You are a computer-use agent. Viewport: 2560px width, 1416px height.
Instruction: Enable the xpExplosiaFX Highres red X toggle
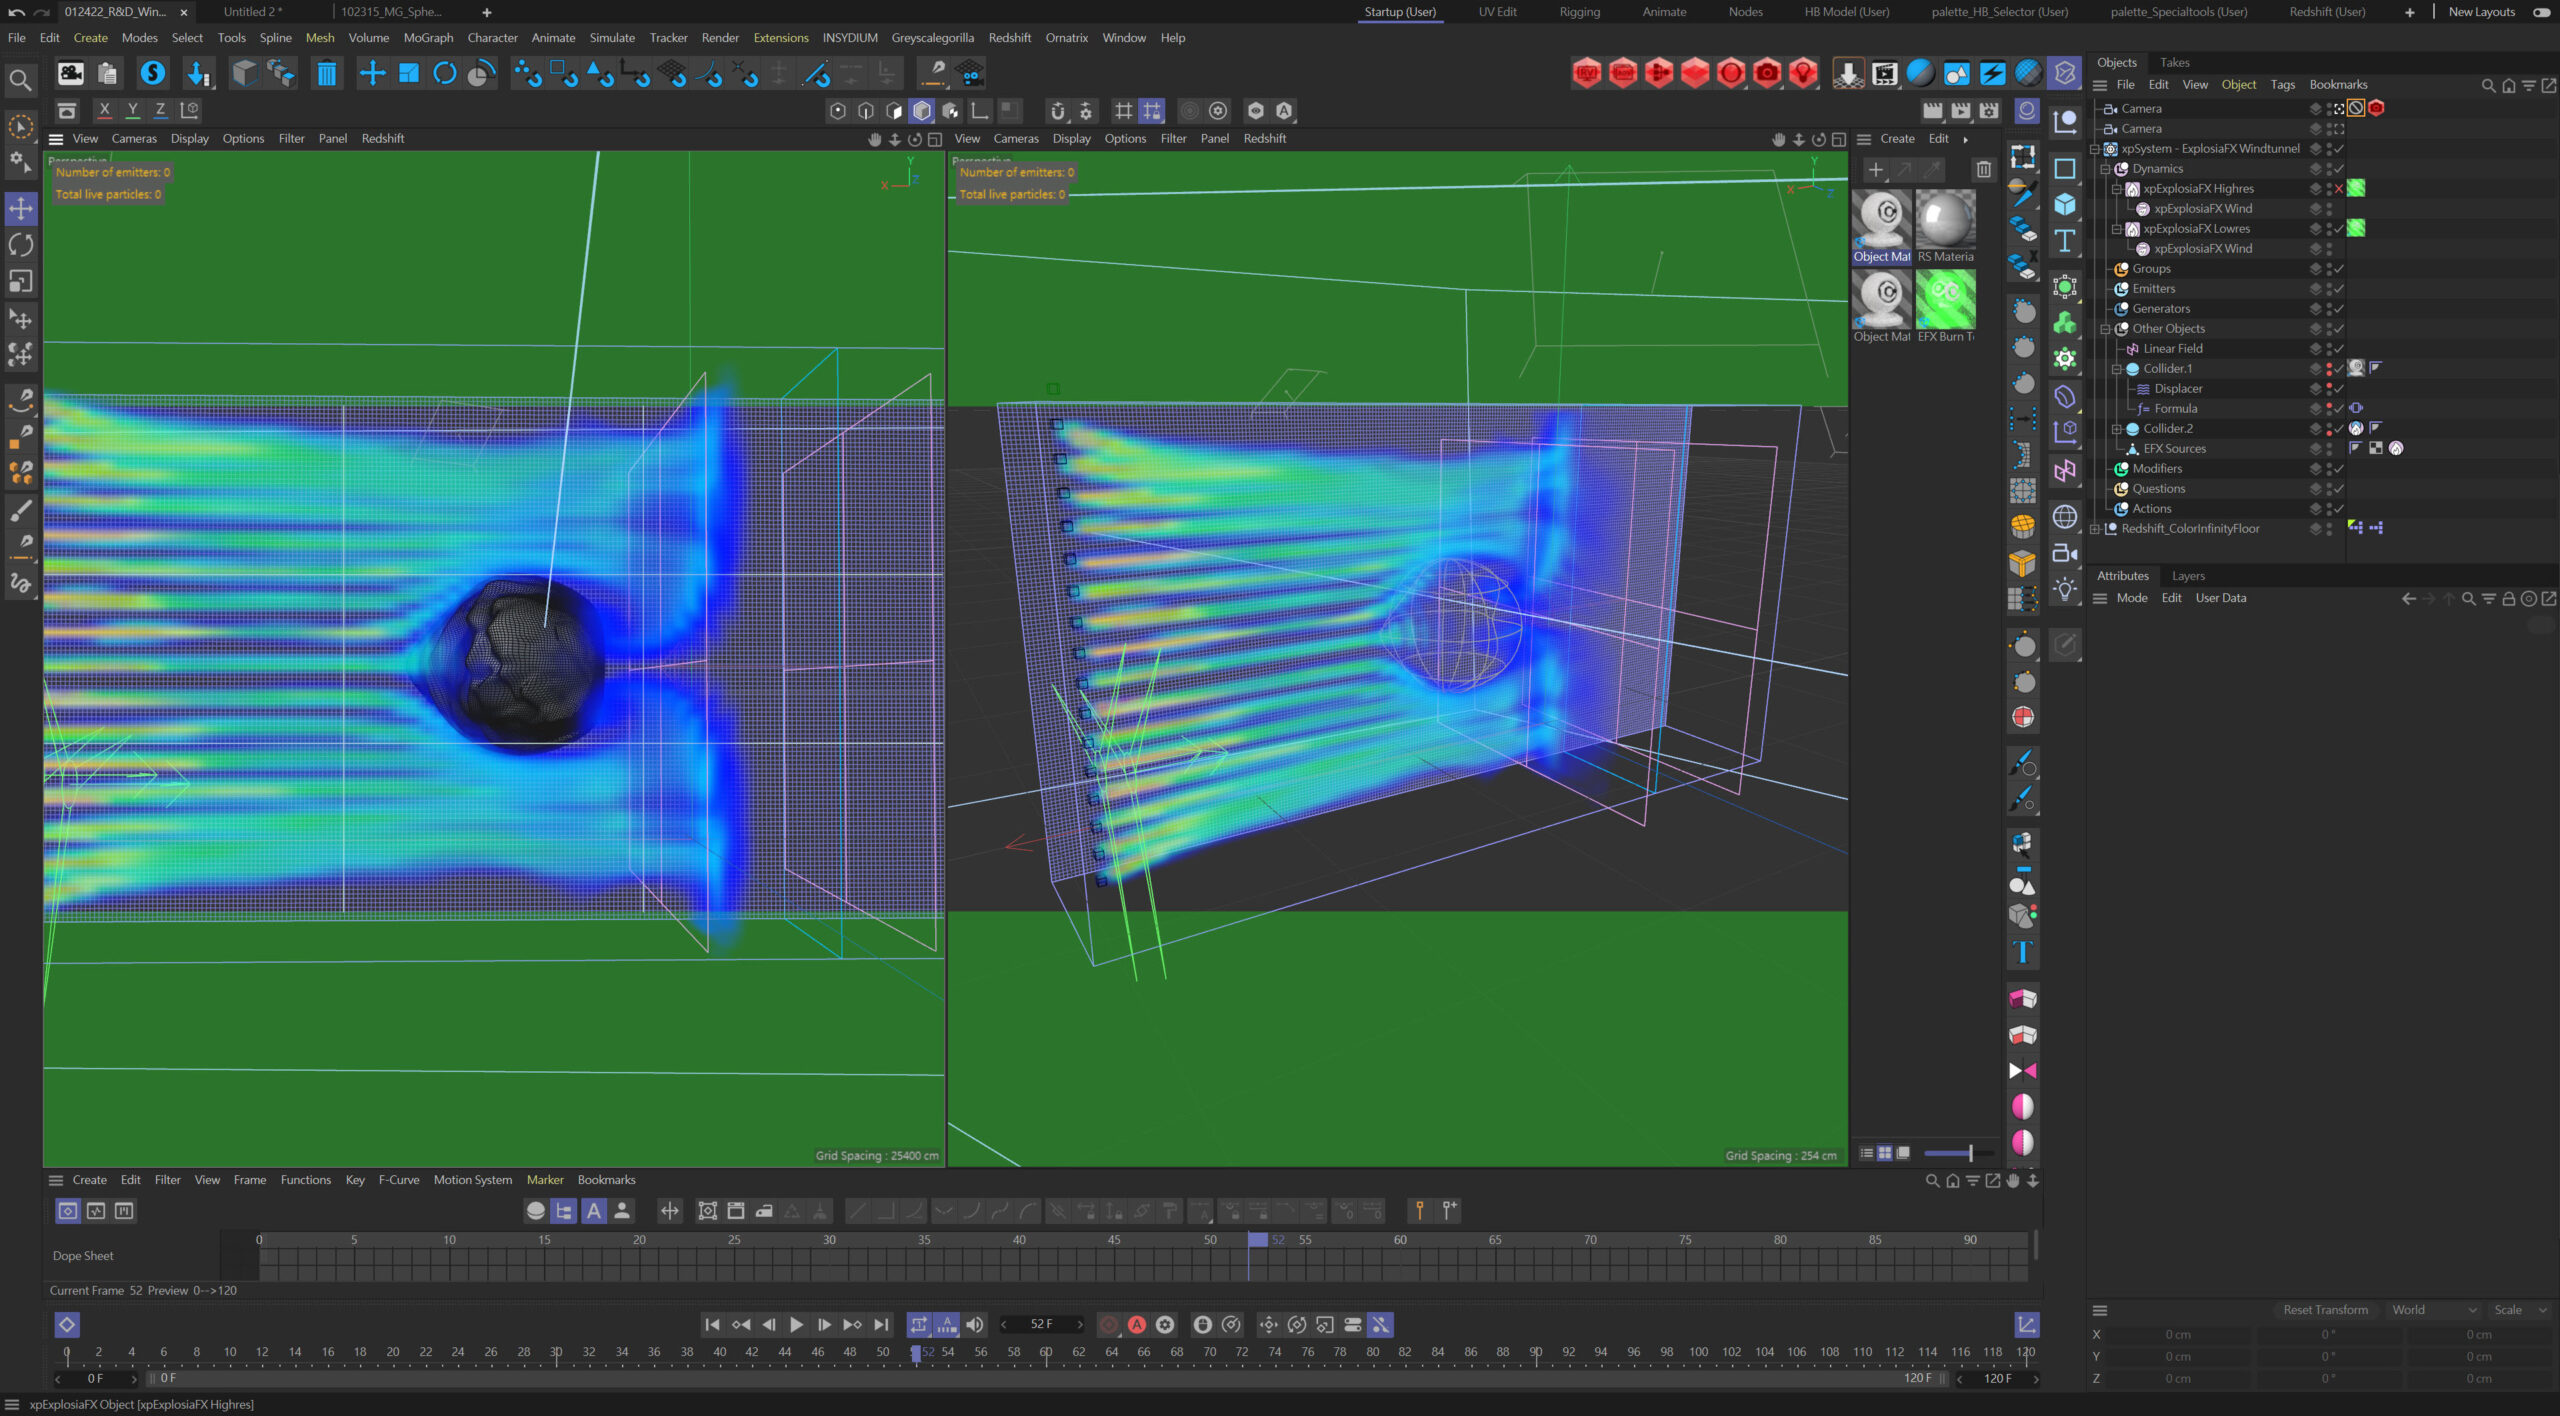pos(2339,189)
